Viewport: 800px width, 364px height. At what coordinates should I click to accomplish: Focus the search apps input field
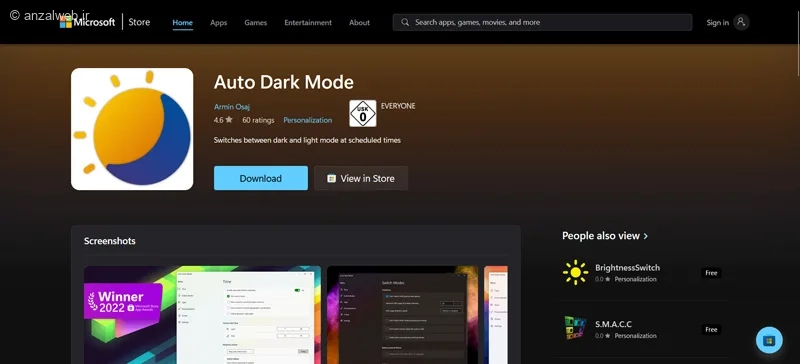[542, 22]
